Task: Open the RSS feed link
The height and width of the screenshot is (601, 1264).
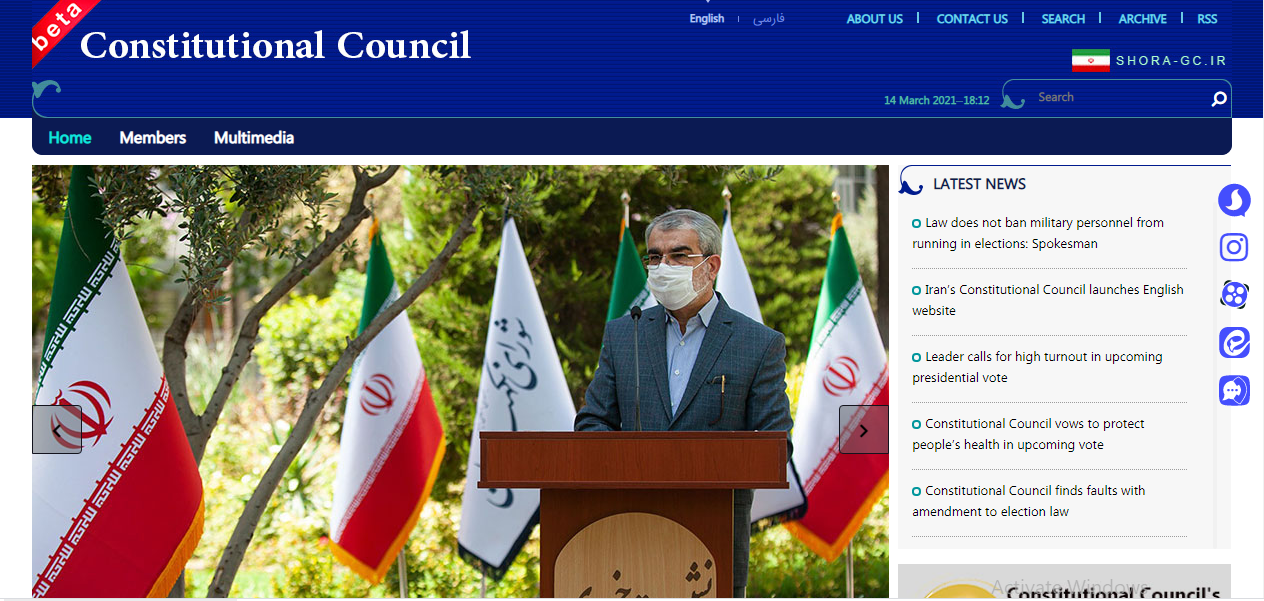Action: (x=1207, y=19)
